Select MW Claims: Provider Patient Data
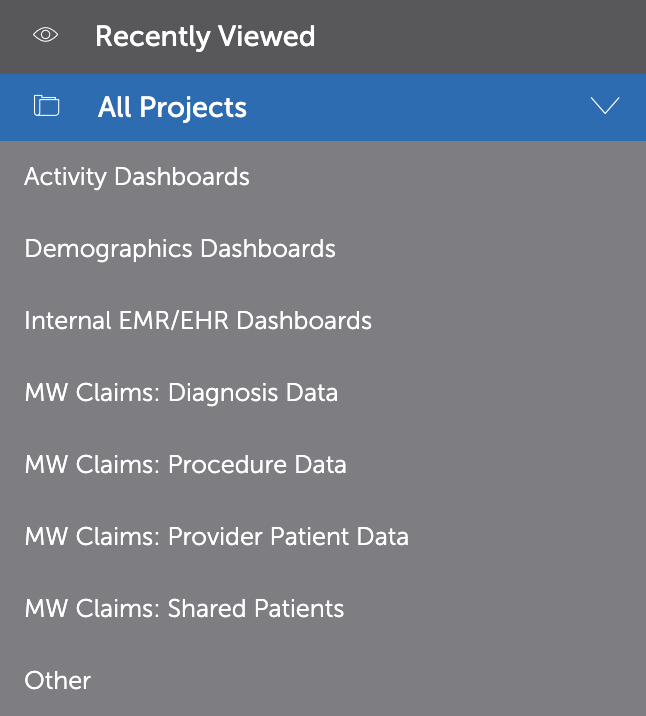 pos(216,537)
